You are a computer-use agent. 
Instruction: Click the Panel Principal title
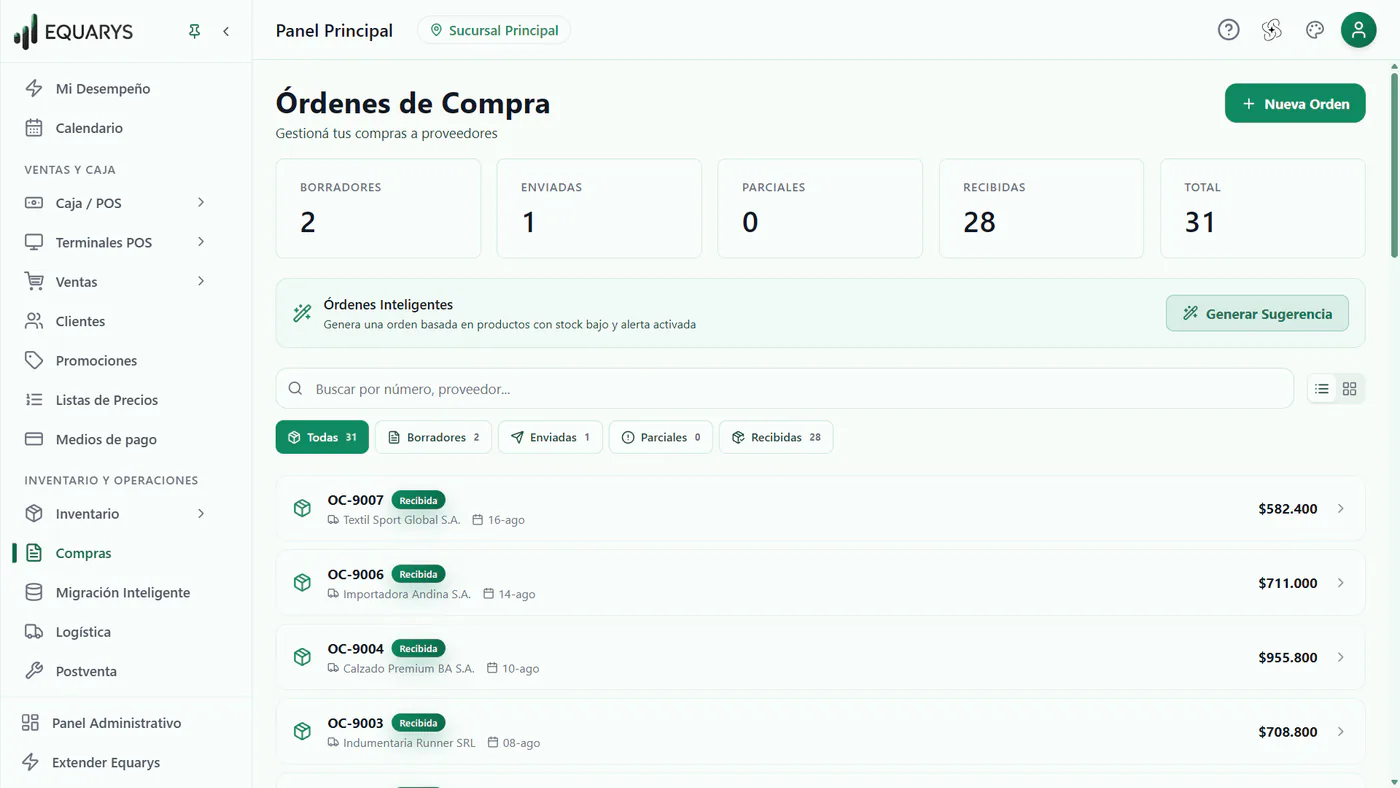coord(334,30)
